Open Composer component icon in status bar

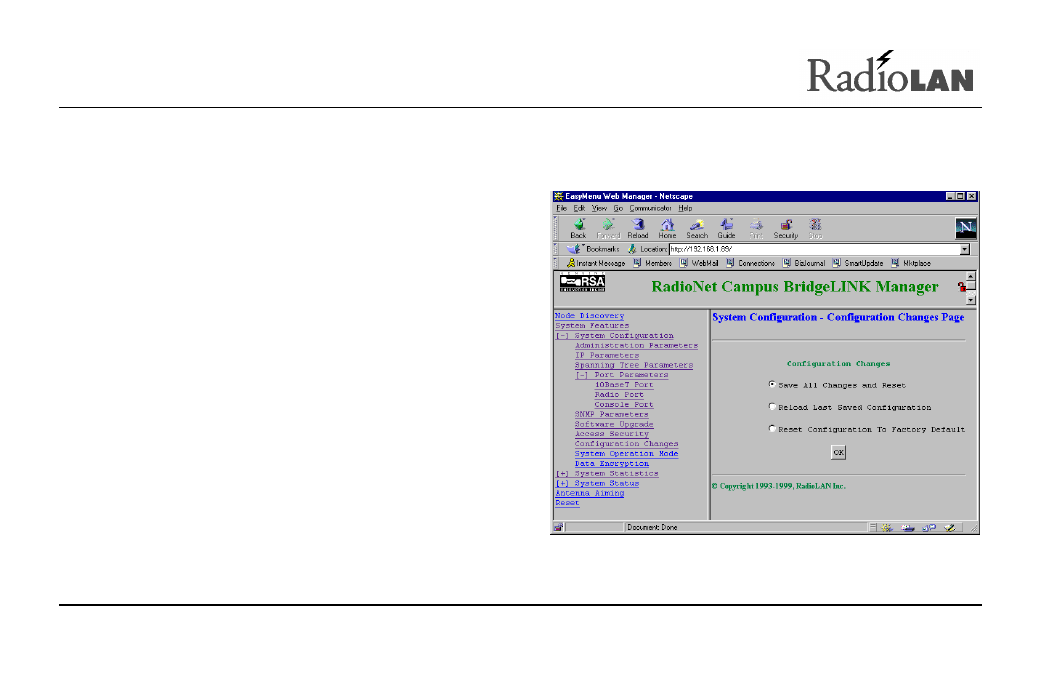click(x=949, y=528)
